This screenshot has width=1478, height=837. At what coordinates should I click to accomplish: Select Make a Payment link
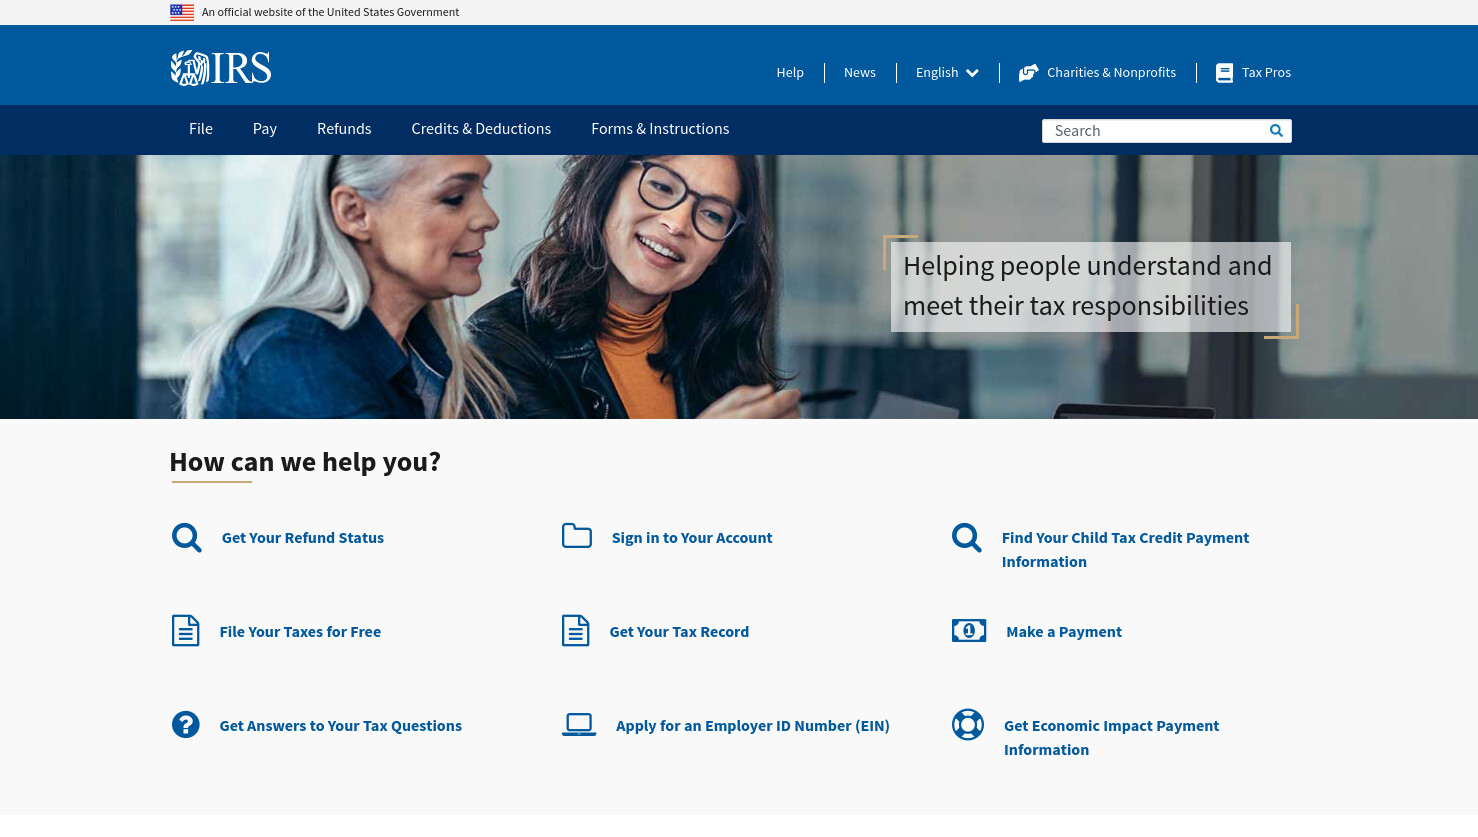[x=1064, y=632]
